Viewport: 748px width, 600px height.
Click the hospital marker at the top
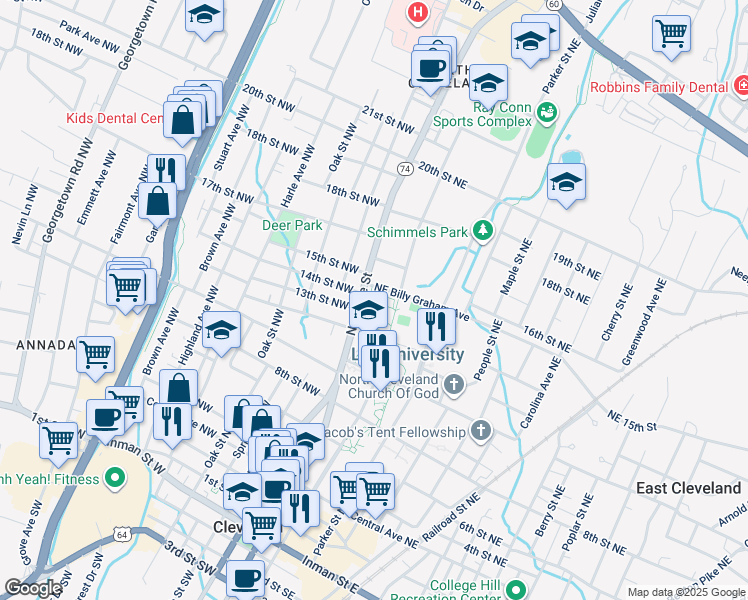pos(417,13)
